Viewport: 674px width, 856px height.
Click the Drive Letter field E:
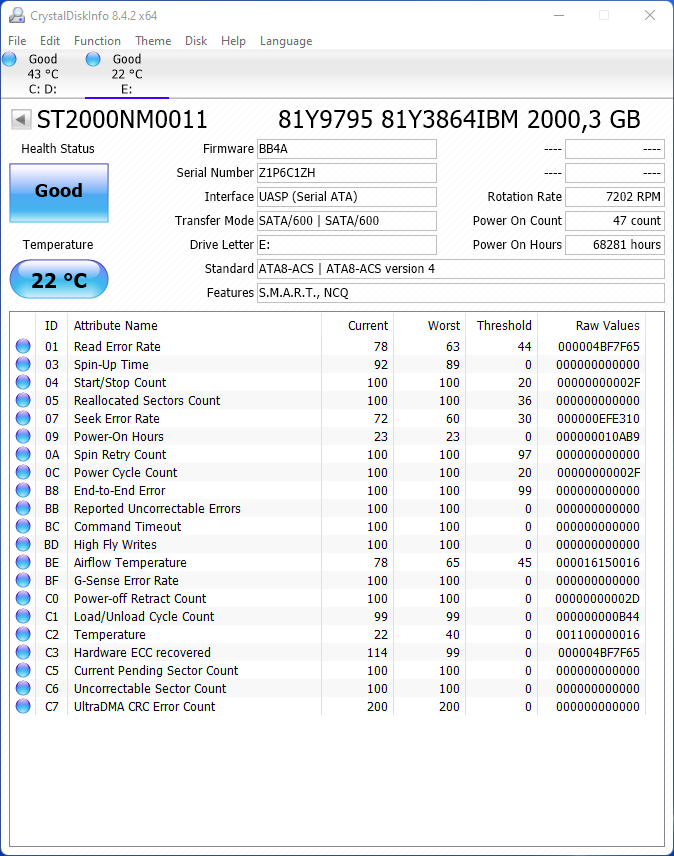pos(347,245)
